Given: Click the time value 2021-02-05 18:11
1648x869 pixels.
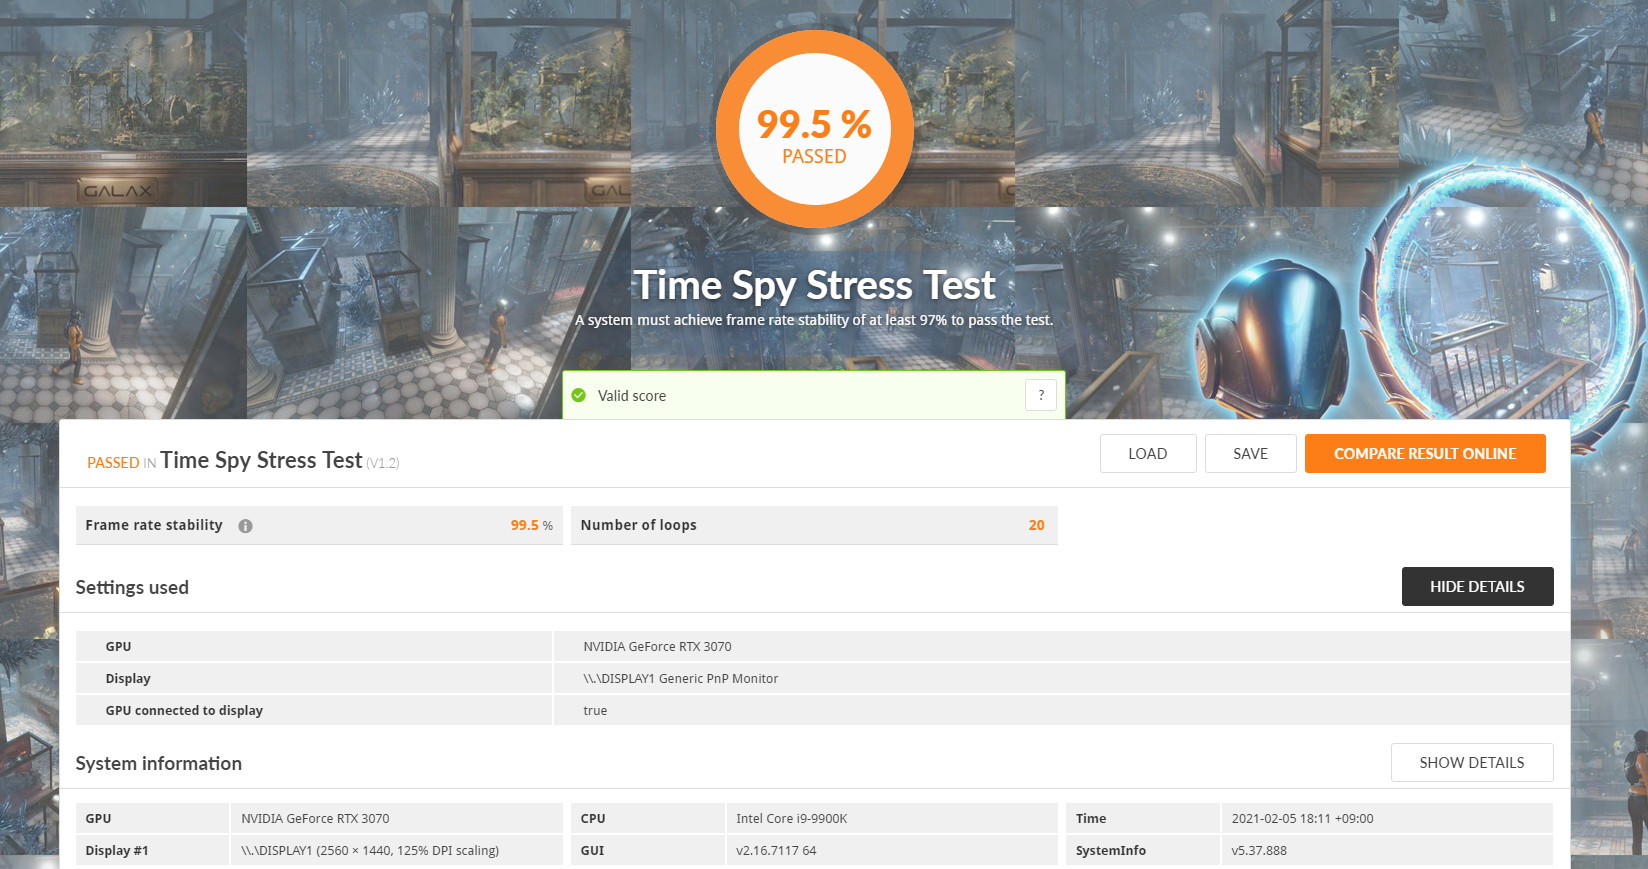Looking at the screenshot, I should (1302, 819).
